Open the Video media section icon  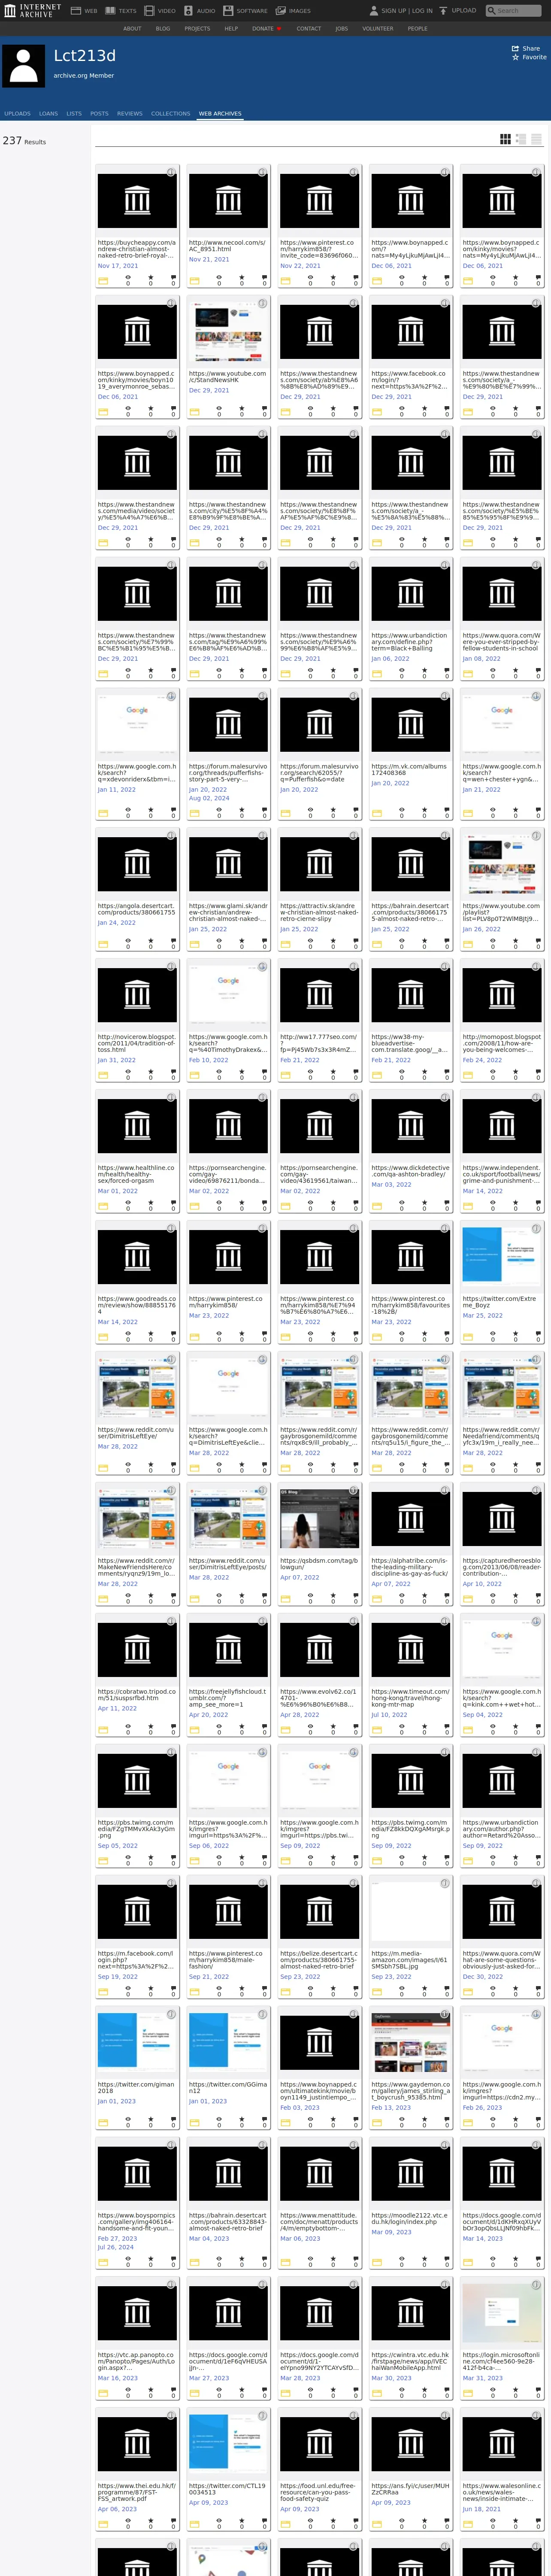click(x=149, y=11)
